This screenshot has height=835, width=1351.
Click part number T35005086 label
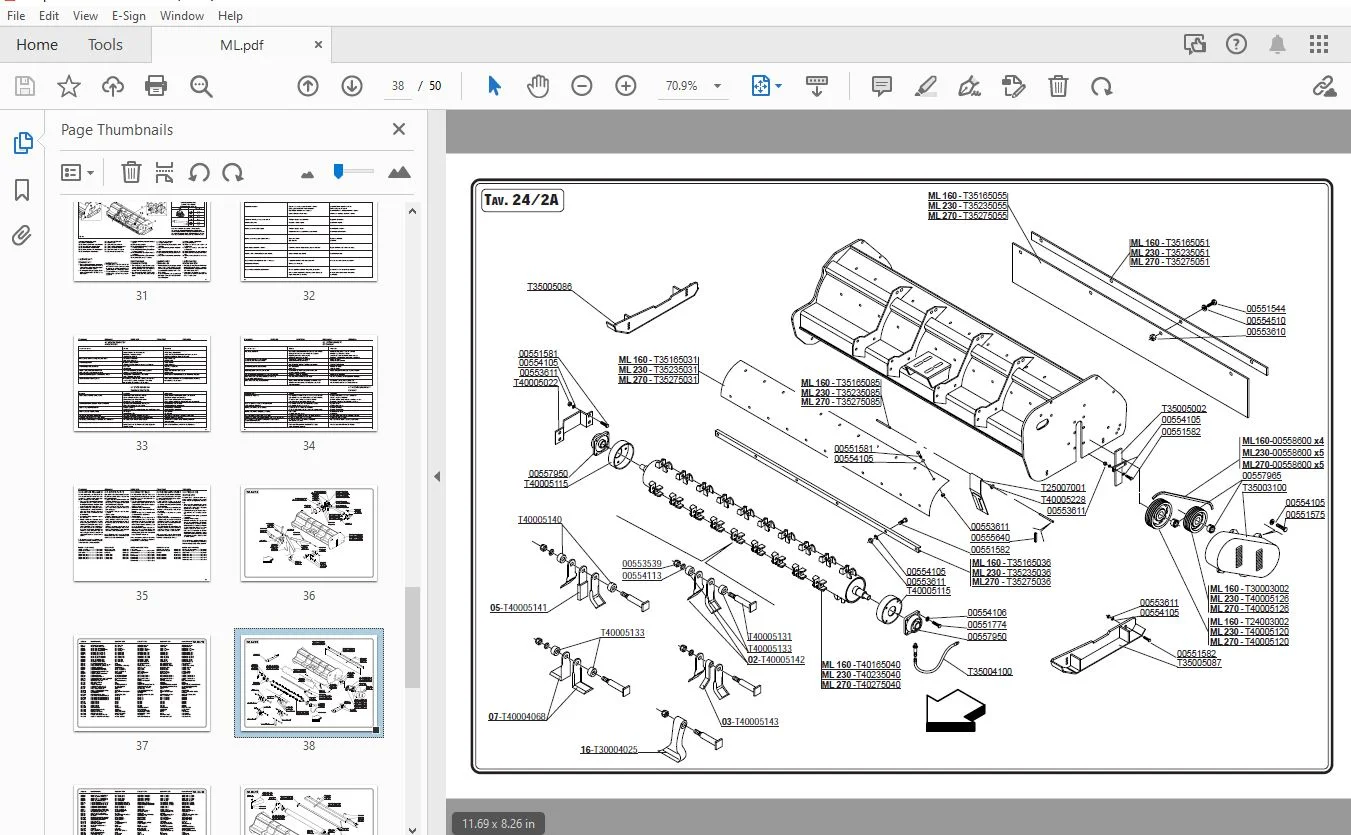550,287
